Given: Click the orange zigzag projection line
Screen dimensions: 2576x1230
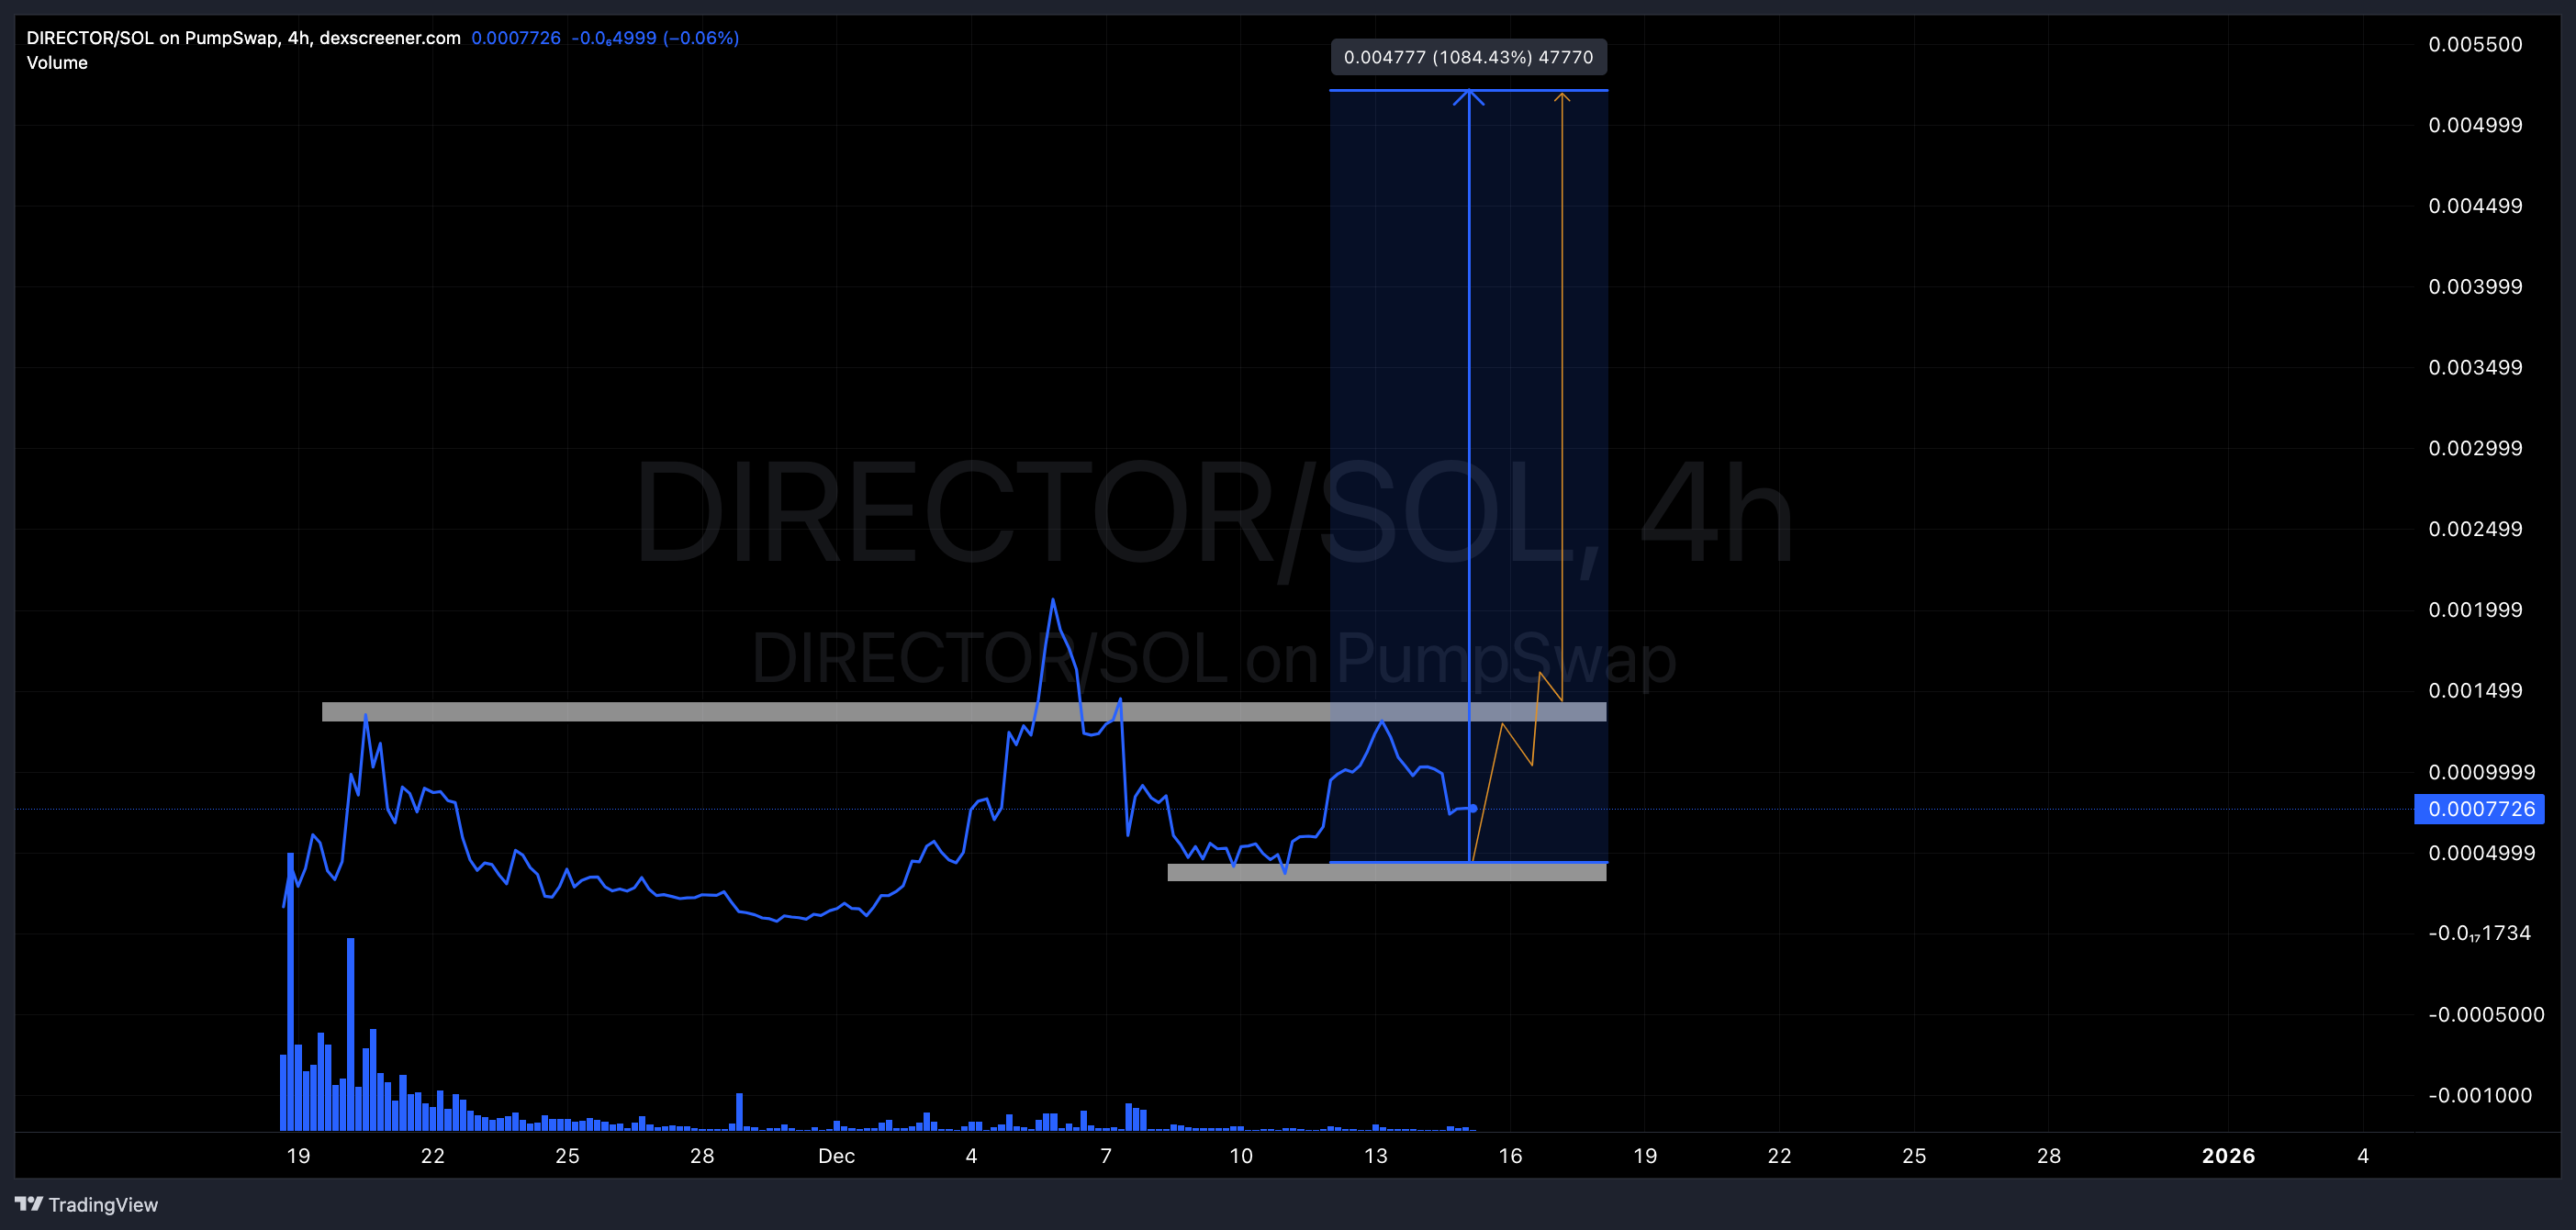Looking at the screenshot, I should 1517,745.
